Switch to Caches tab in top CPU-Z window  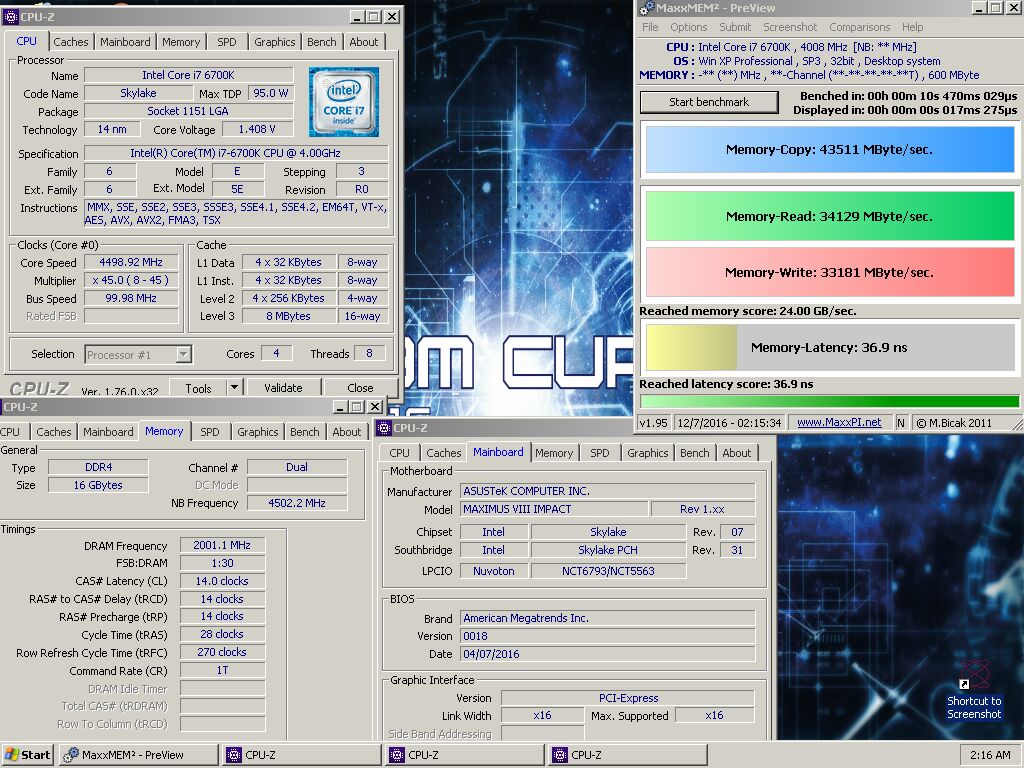pos(71,42)
